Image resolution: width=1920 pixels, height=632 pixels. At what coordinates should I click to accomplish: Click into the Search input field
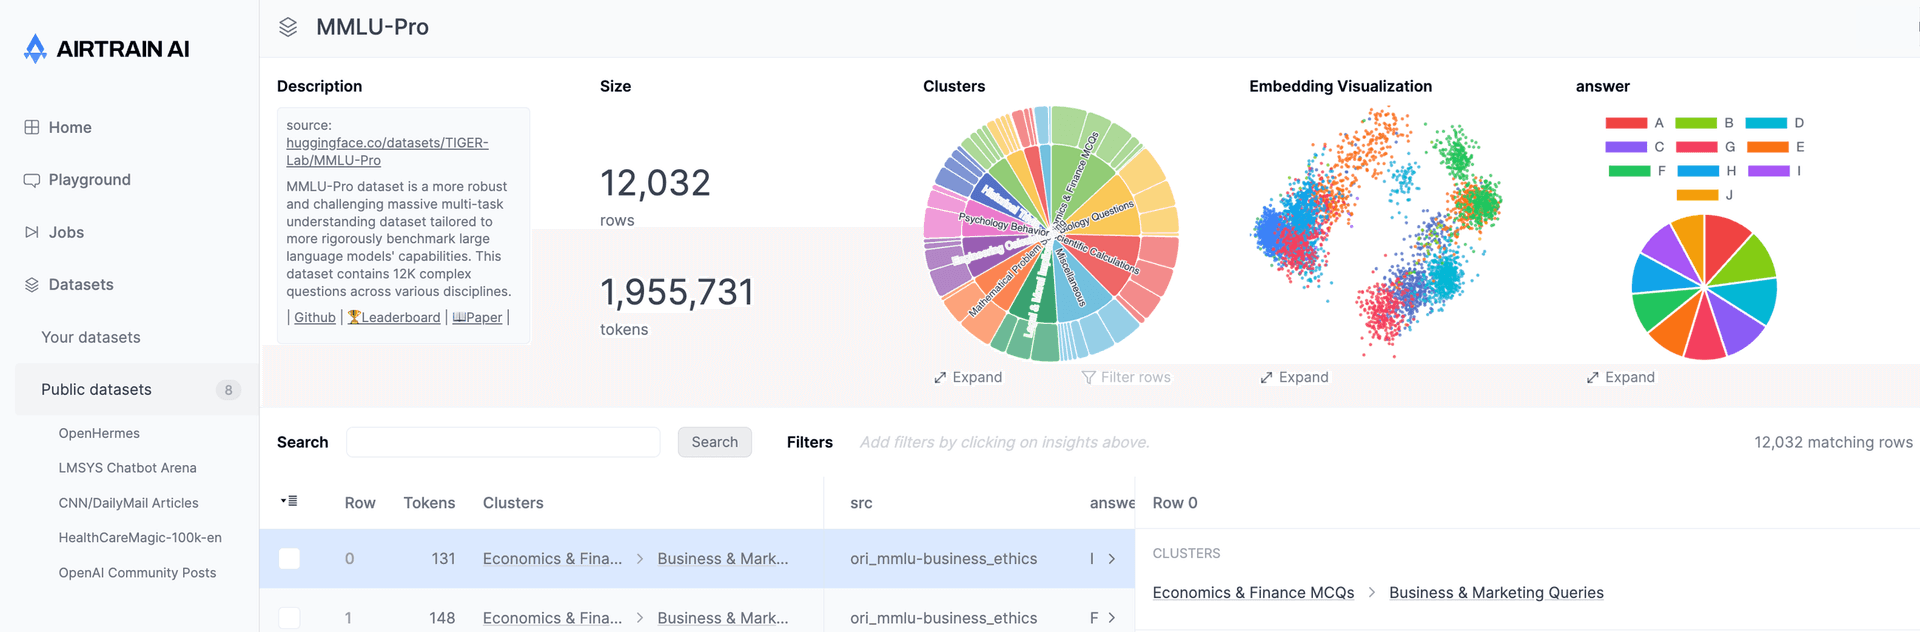click(503, 442)
